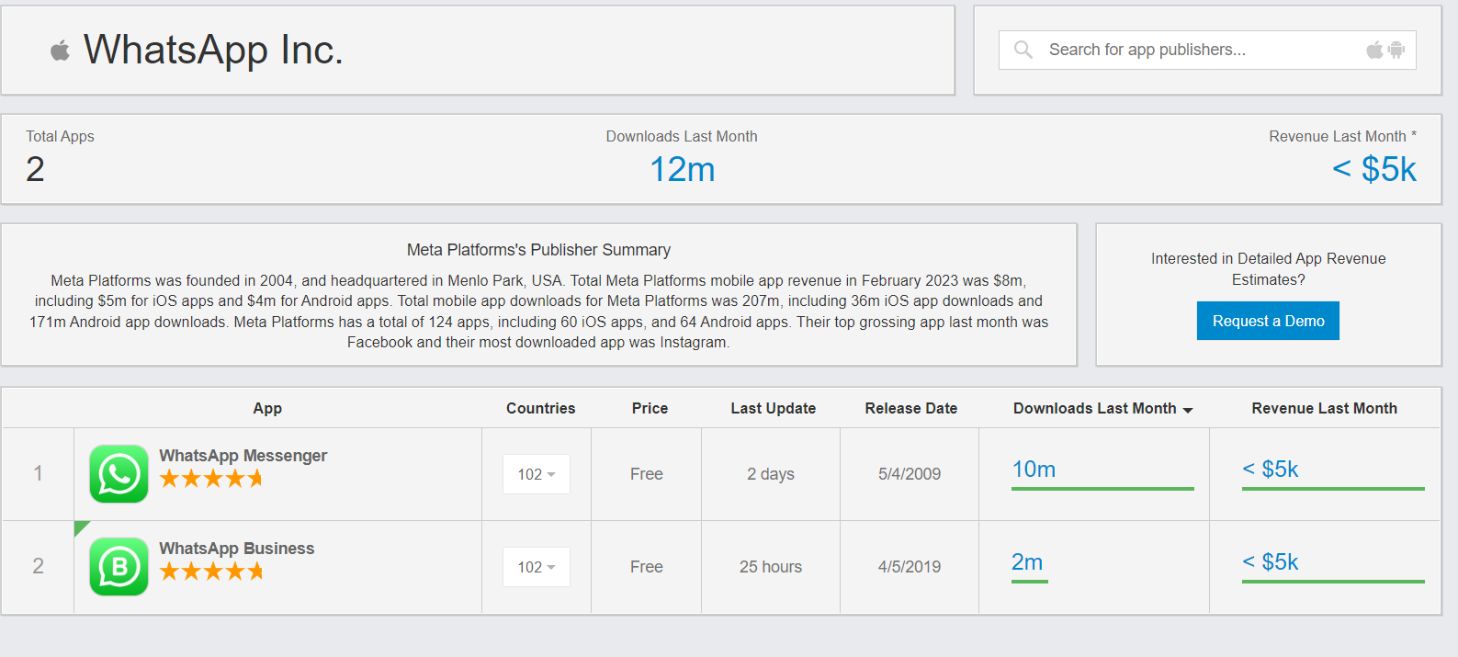Click the 12m Downloads Last Month total
1458x657 pixels.
(x=682, y=170)
